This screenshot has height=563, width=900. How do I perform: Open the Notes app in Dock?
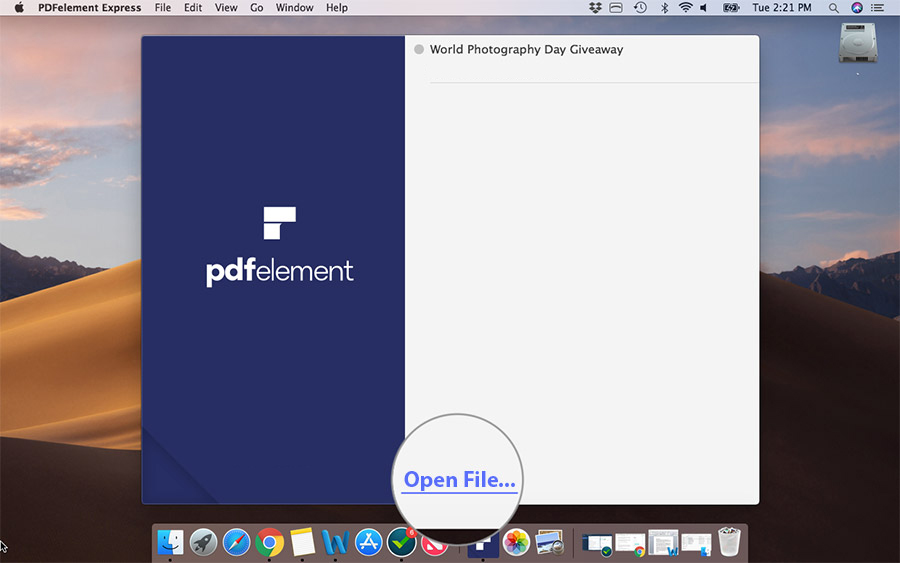302,542
